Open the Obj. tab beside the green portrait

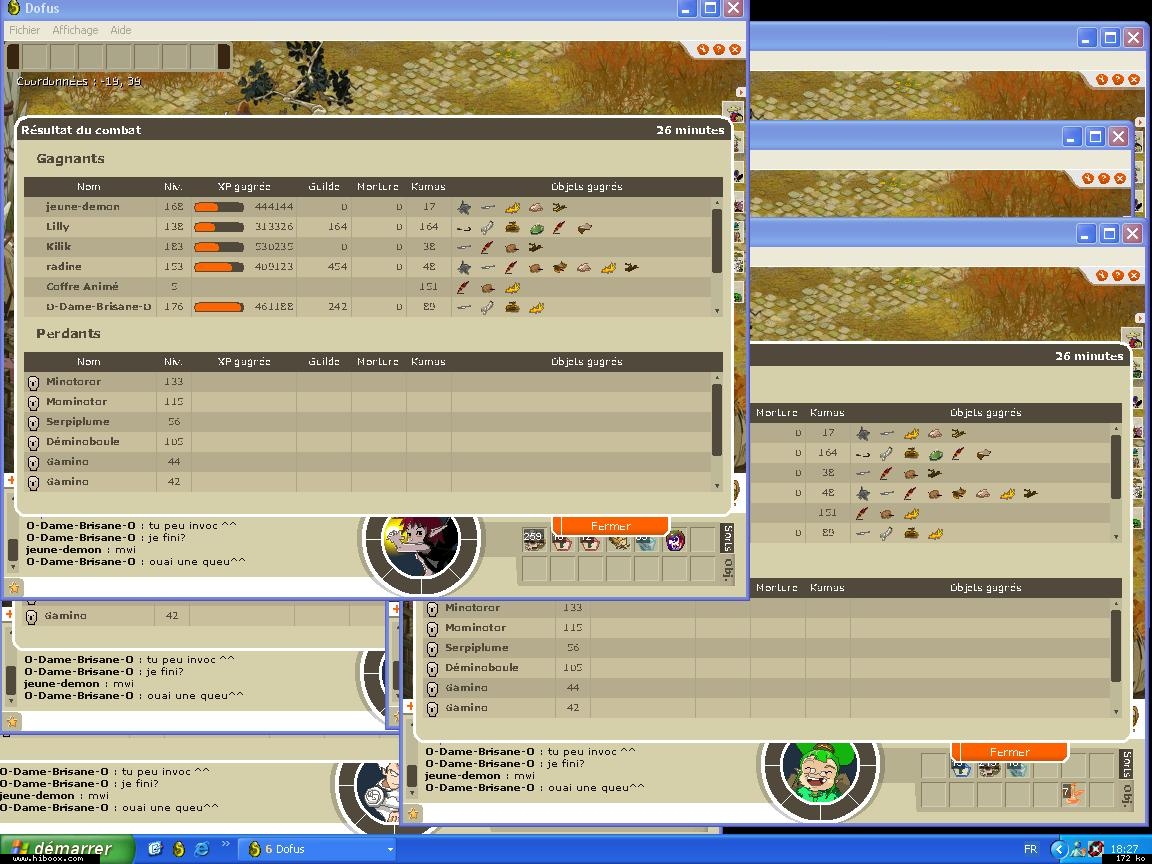point(1126,795)
